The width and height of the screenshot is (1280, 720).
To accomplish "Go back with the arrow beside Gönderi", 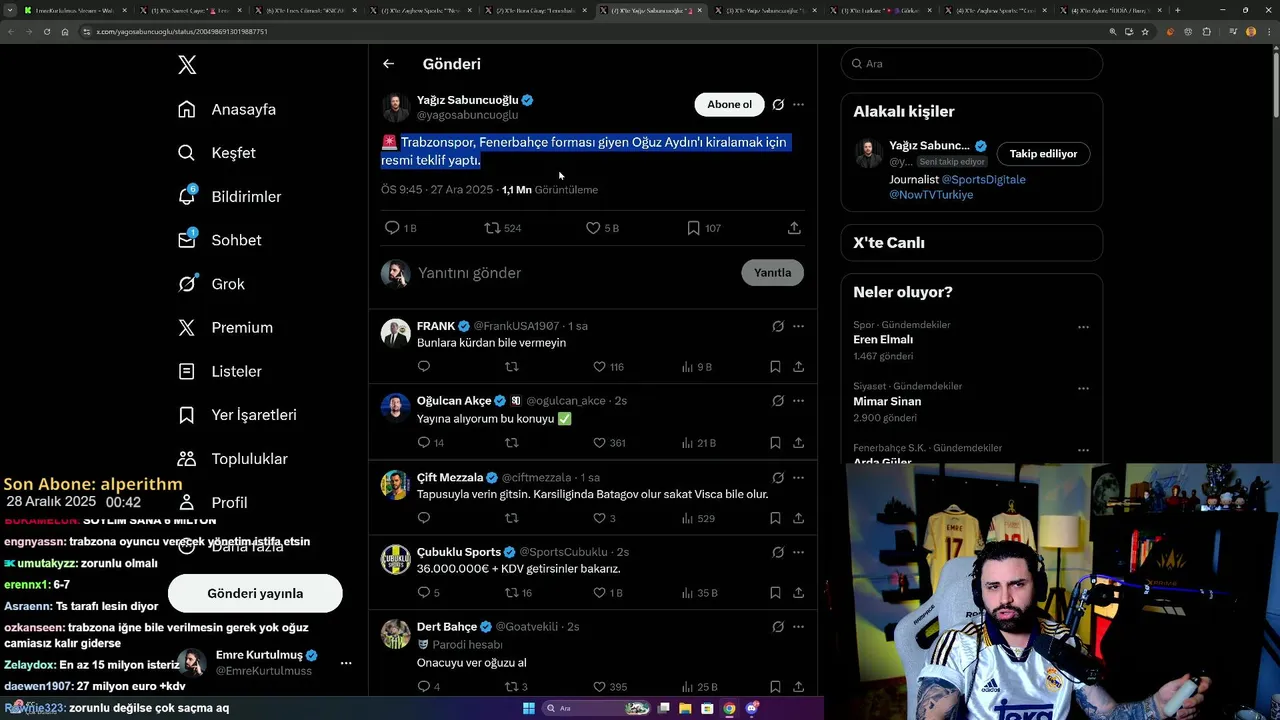I will click(389, 64).
